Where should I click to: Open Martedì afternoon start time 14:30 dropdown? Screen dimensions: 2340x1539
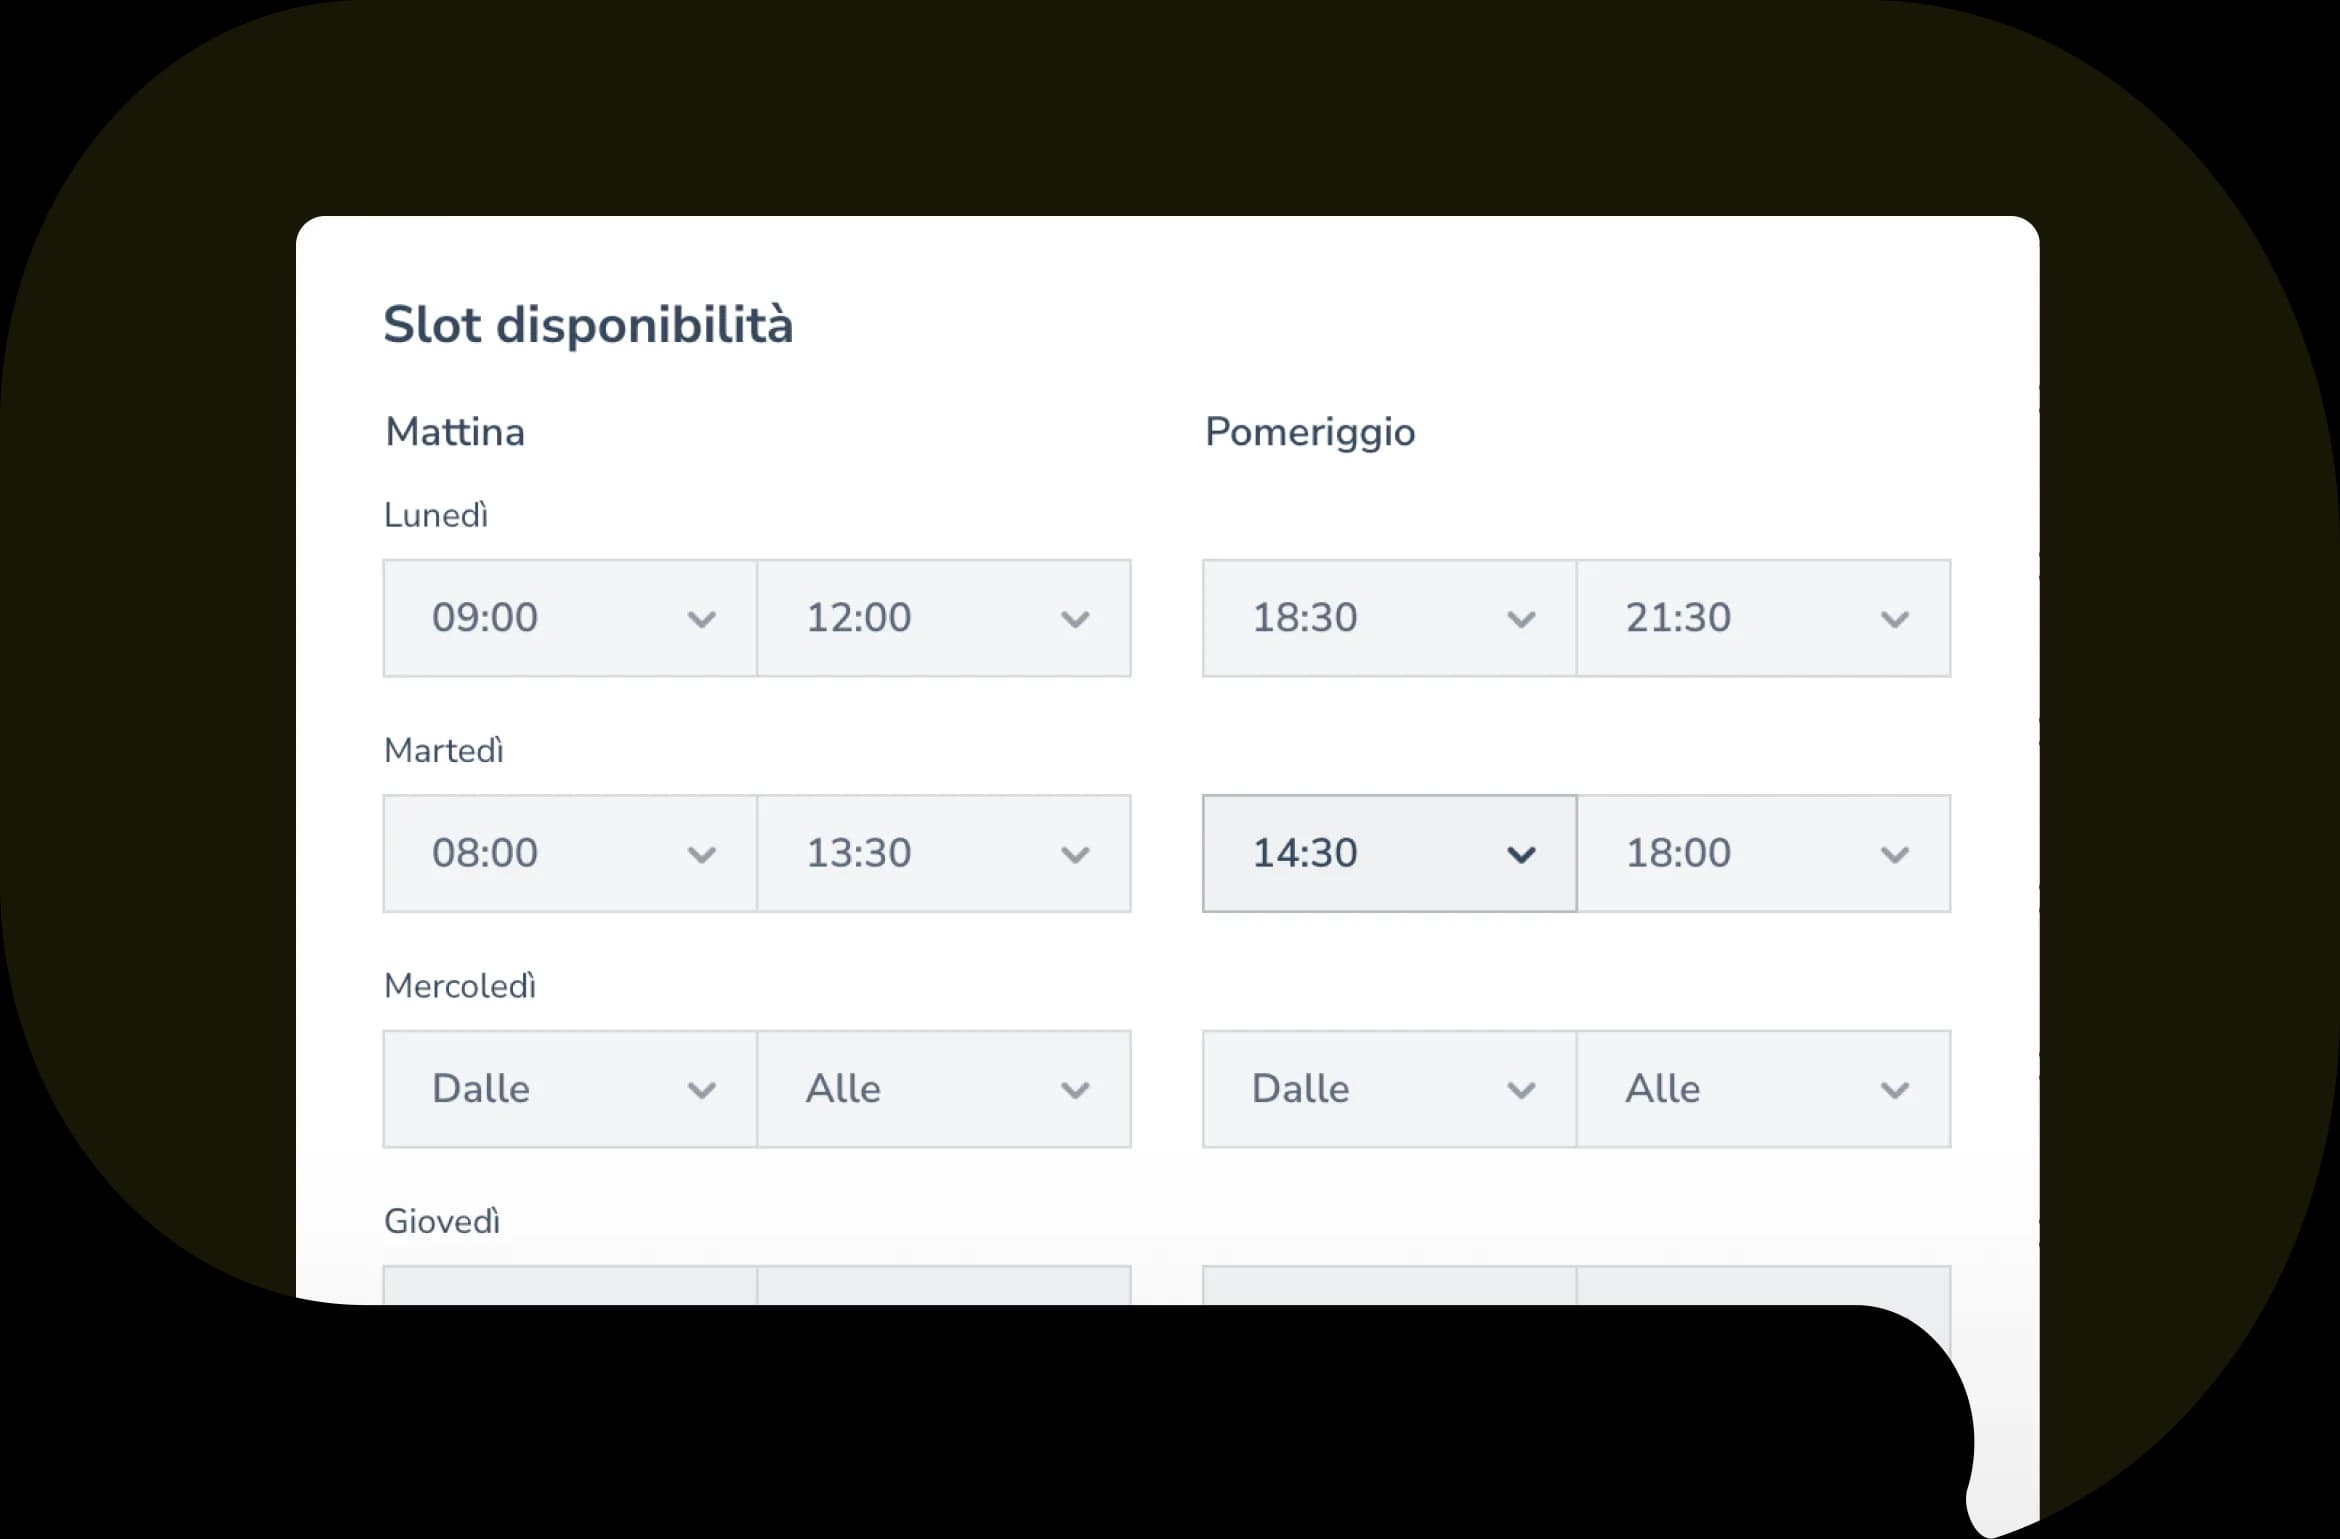[x=1389, y=854]
